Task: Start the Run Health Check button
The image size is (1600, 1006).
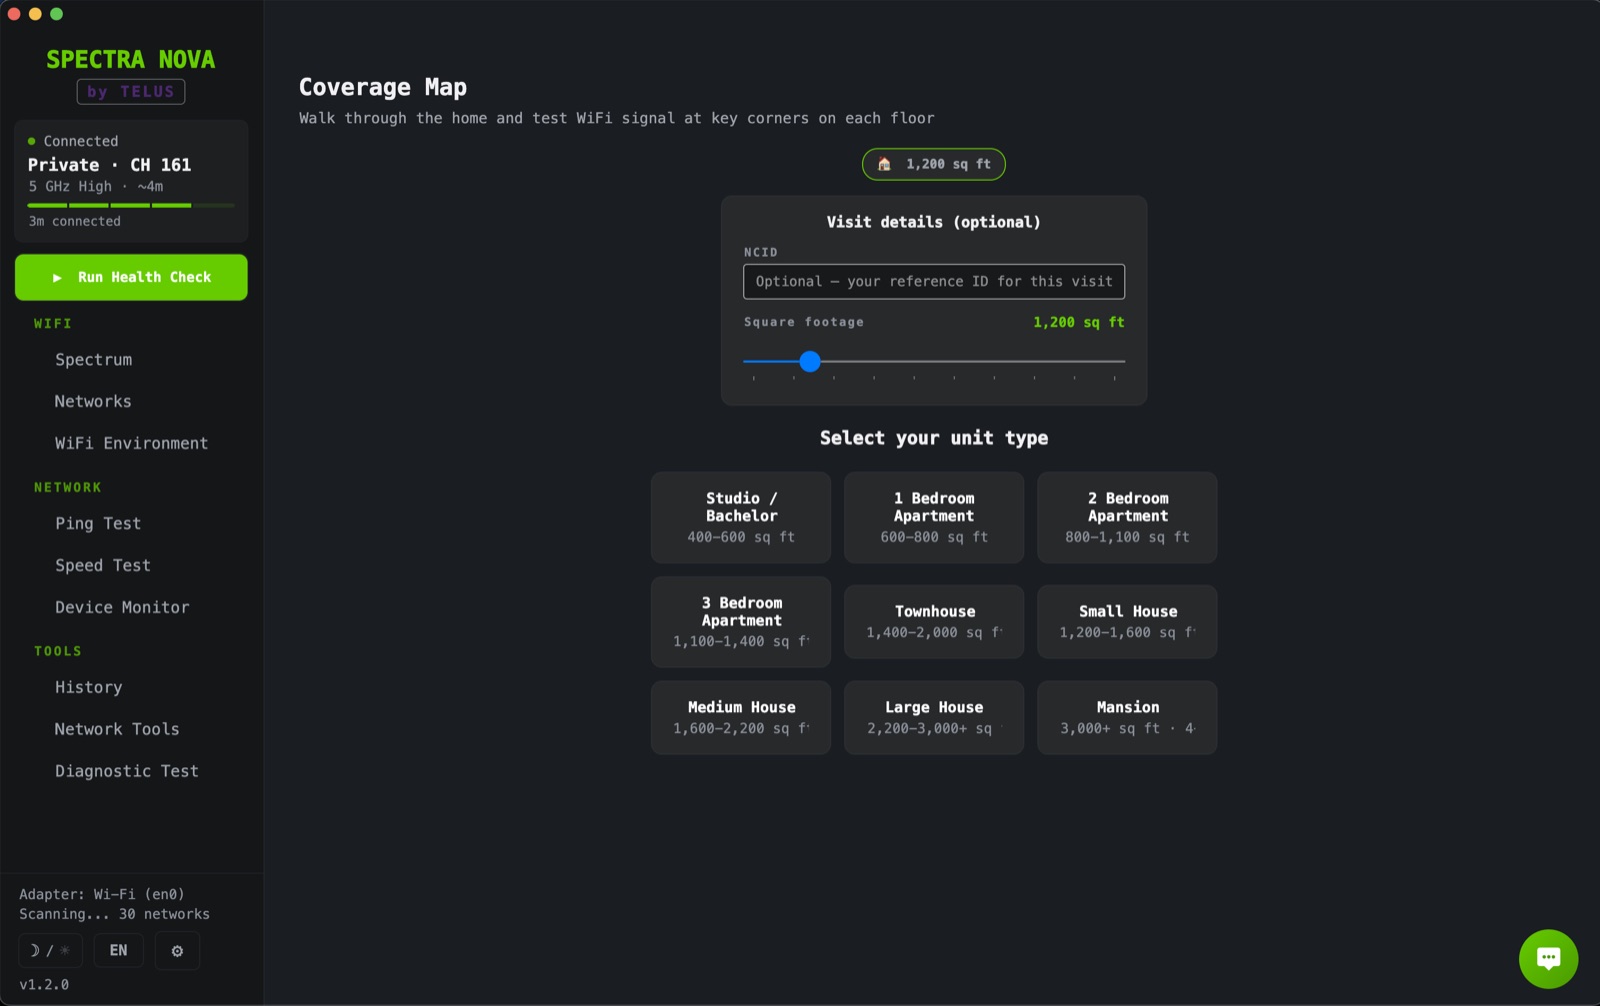Action: (x=131, y=277)
